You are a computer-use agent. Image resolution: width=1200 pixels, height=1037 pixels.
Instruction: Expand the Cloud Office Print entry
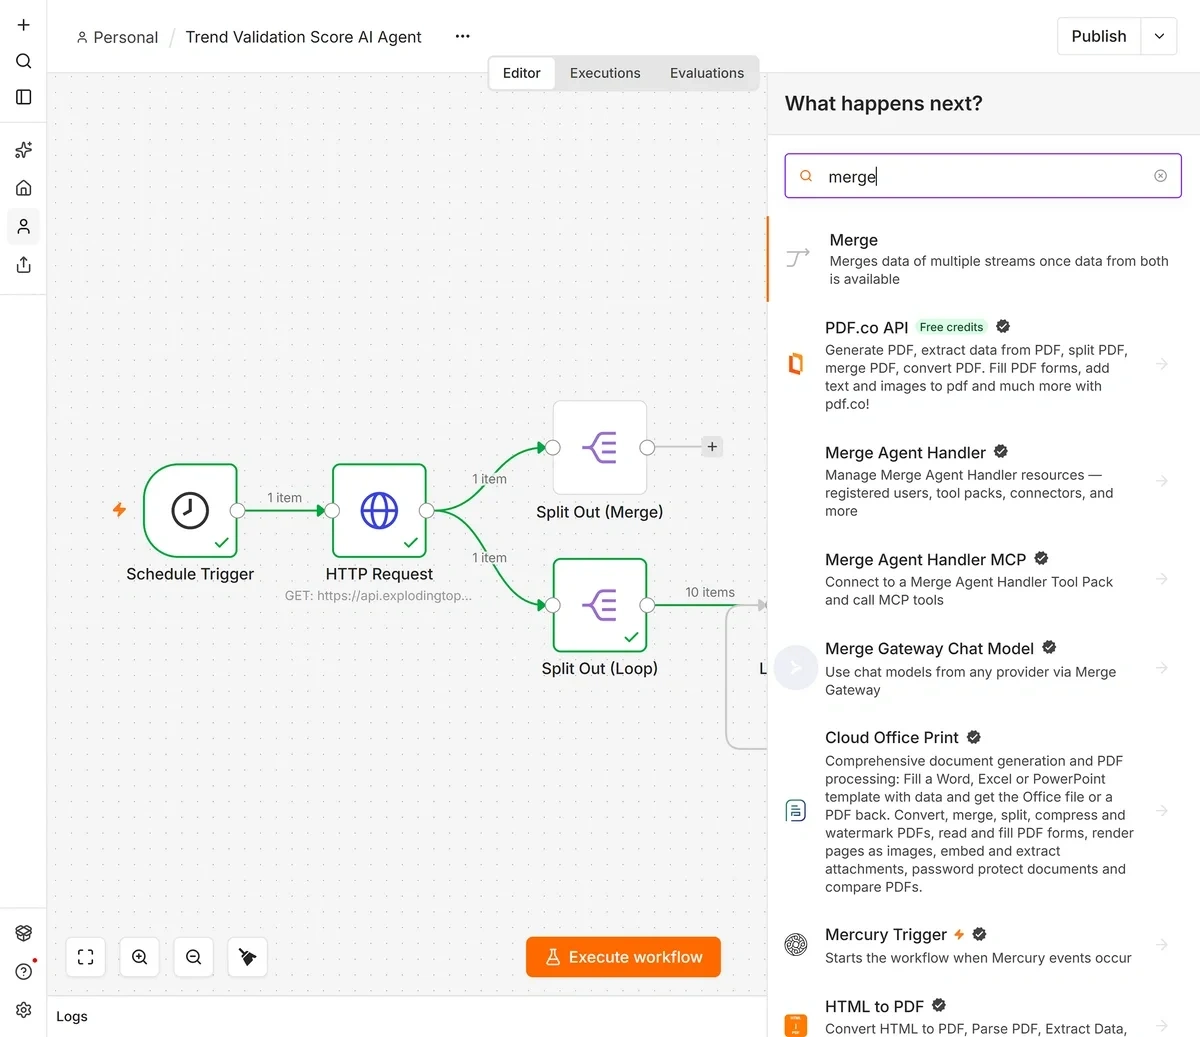1162,811
